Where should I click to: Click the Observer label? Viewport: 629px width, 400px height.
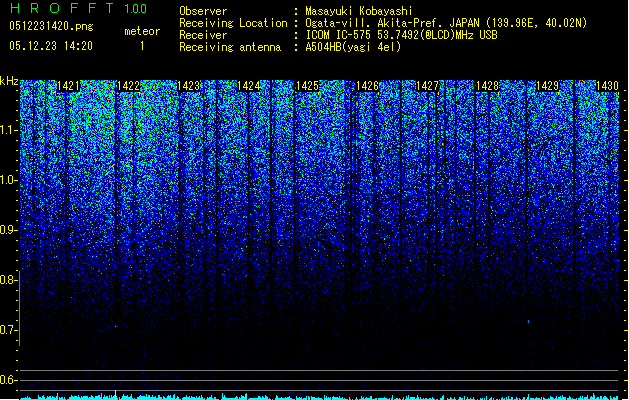tap(203, 11)
